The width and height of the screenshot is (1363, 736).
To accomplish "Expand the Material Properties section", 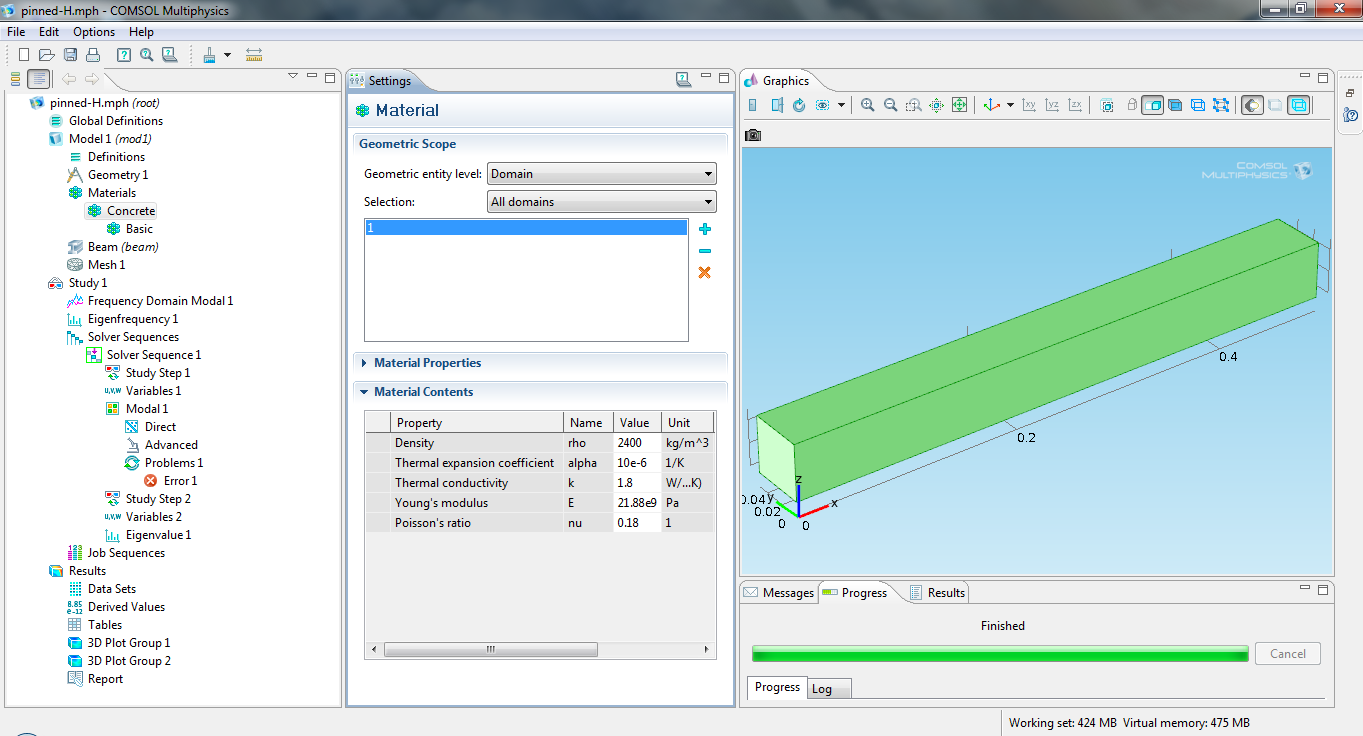I will [427, 363].
